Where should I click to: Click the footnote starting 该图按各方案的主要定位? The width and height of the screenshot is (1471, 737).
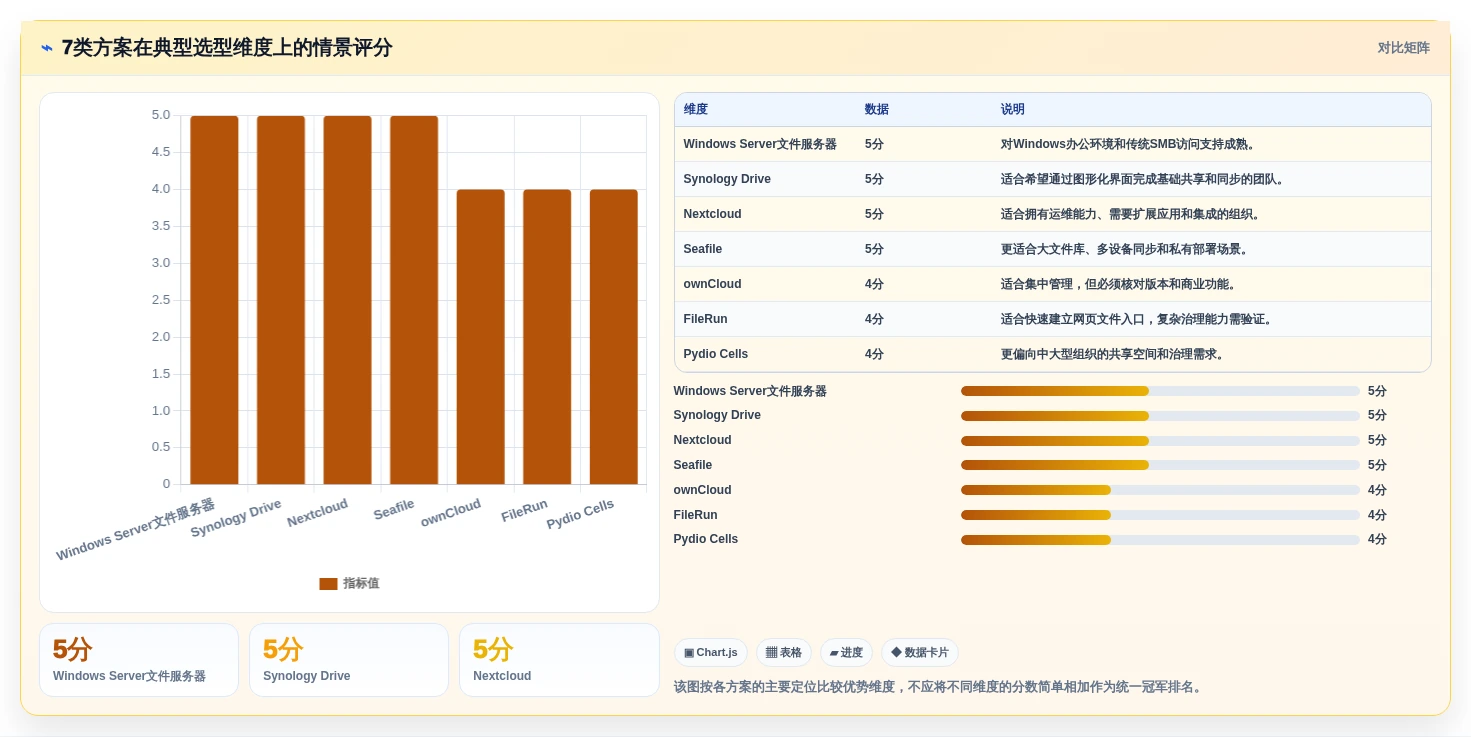click(939, 687)
